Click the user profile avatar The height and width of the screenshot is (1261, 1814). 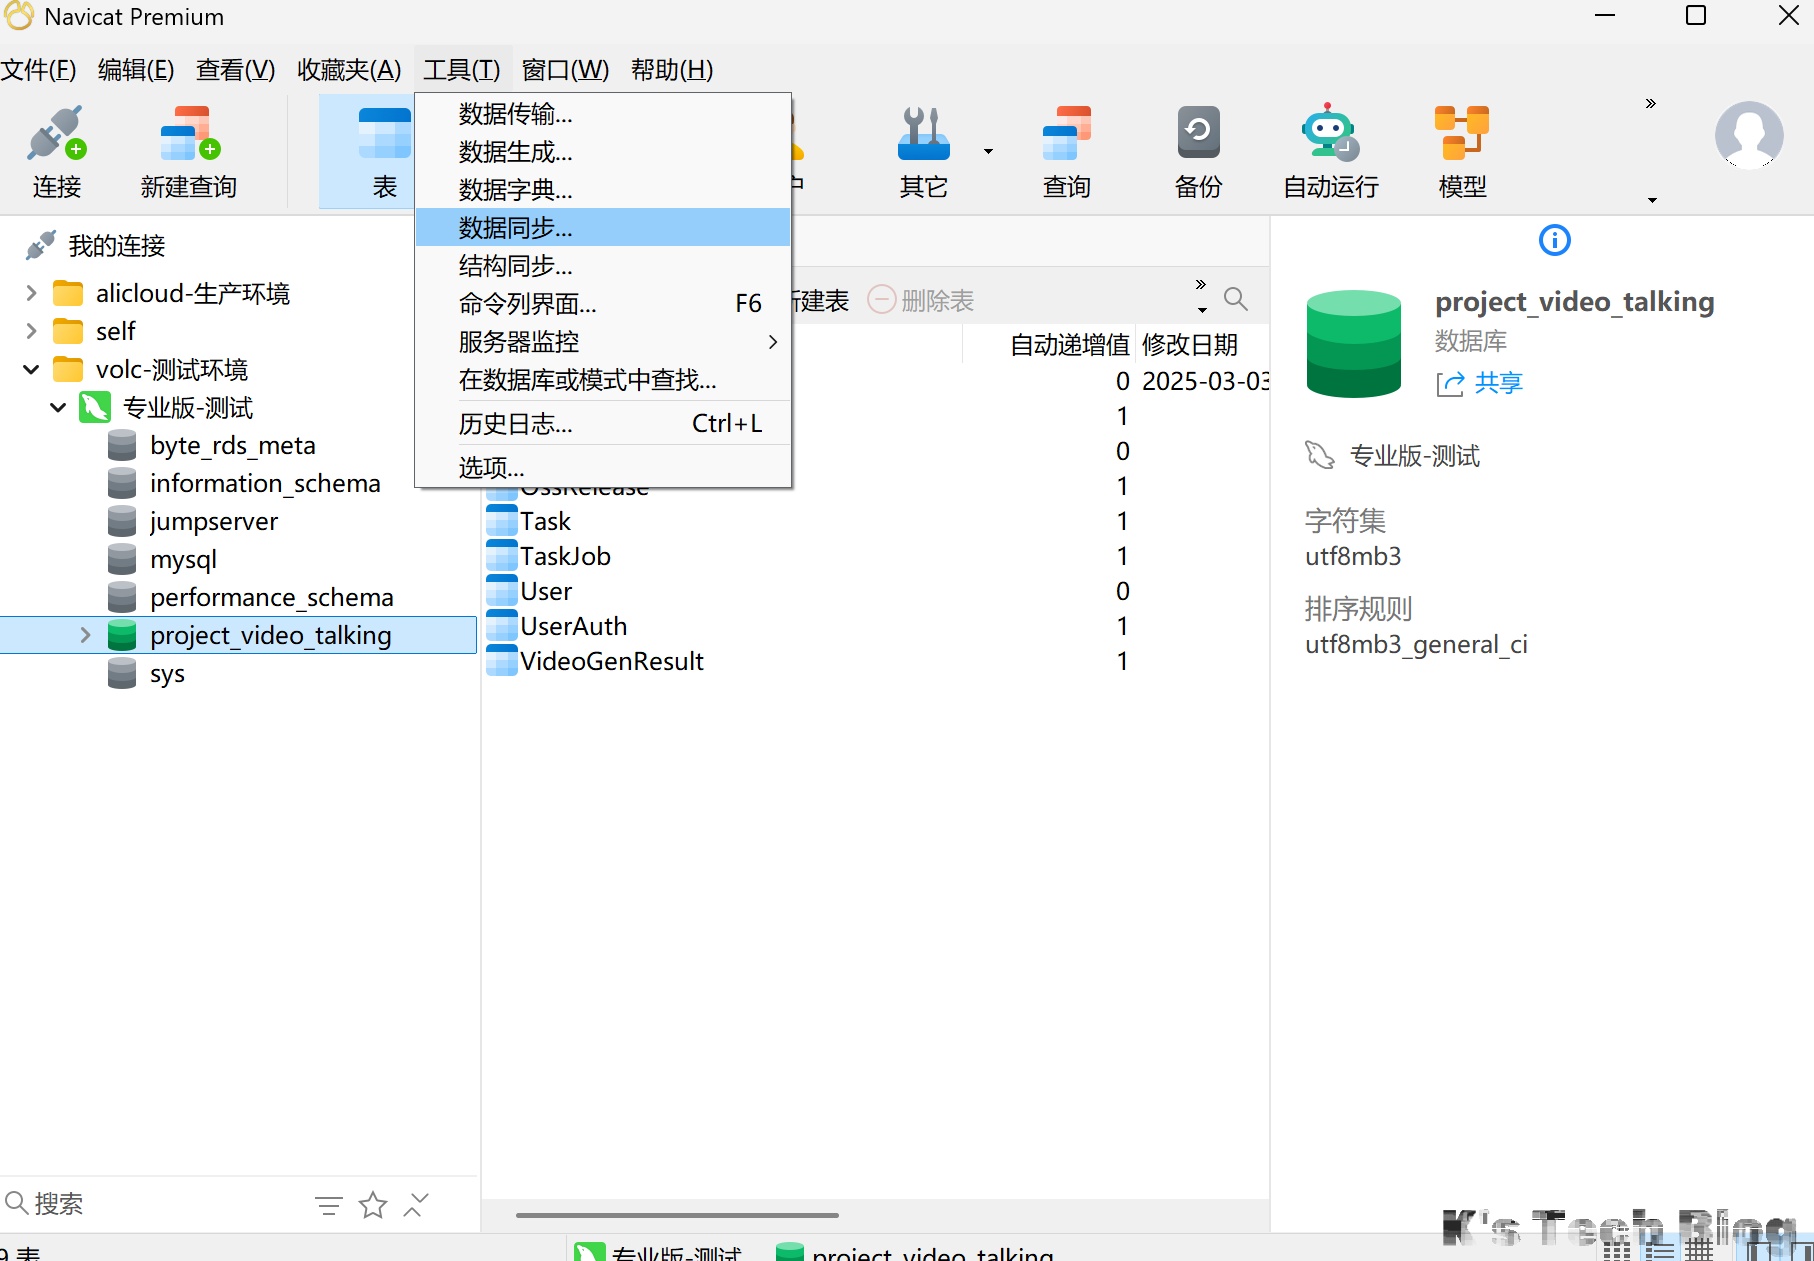tap(1748, 135)
